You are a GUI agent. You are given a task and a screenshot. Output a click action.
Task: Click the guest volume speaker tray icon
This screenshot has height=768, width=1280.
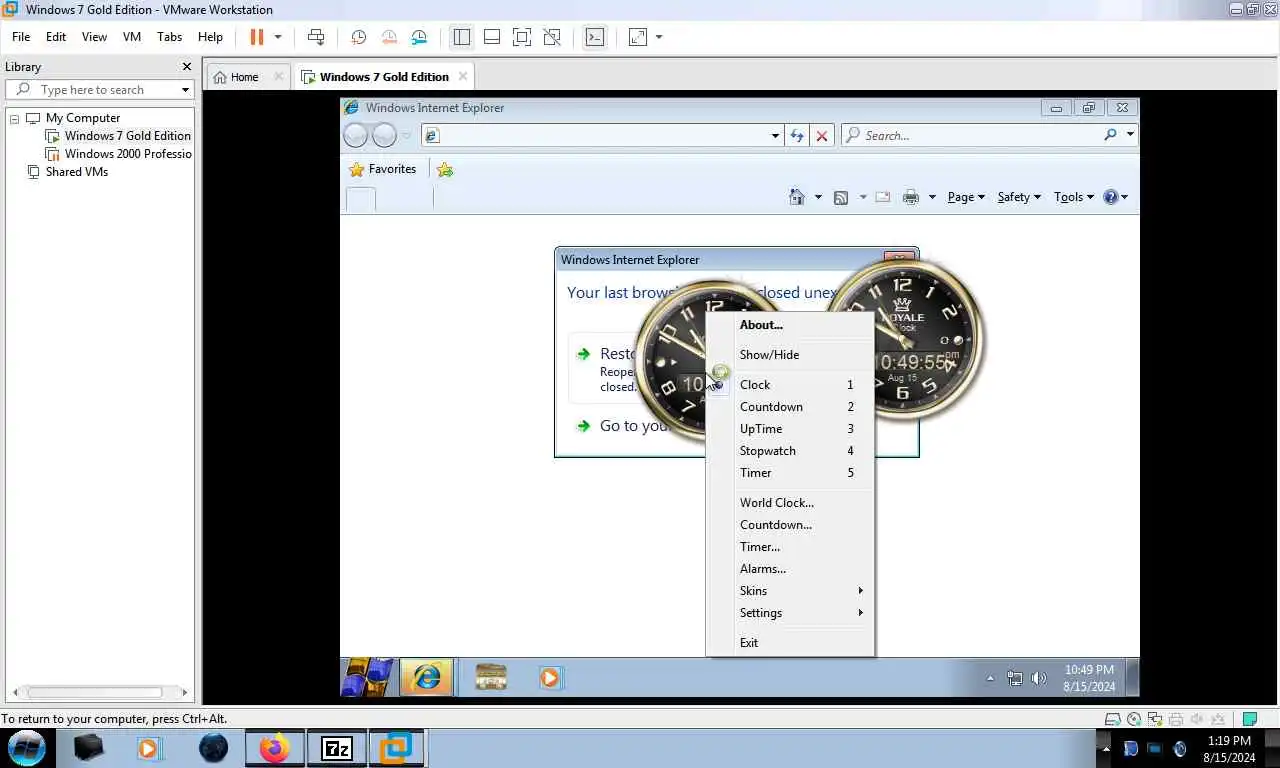(1039, 678)
